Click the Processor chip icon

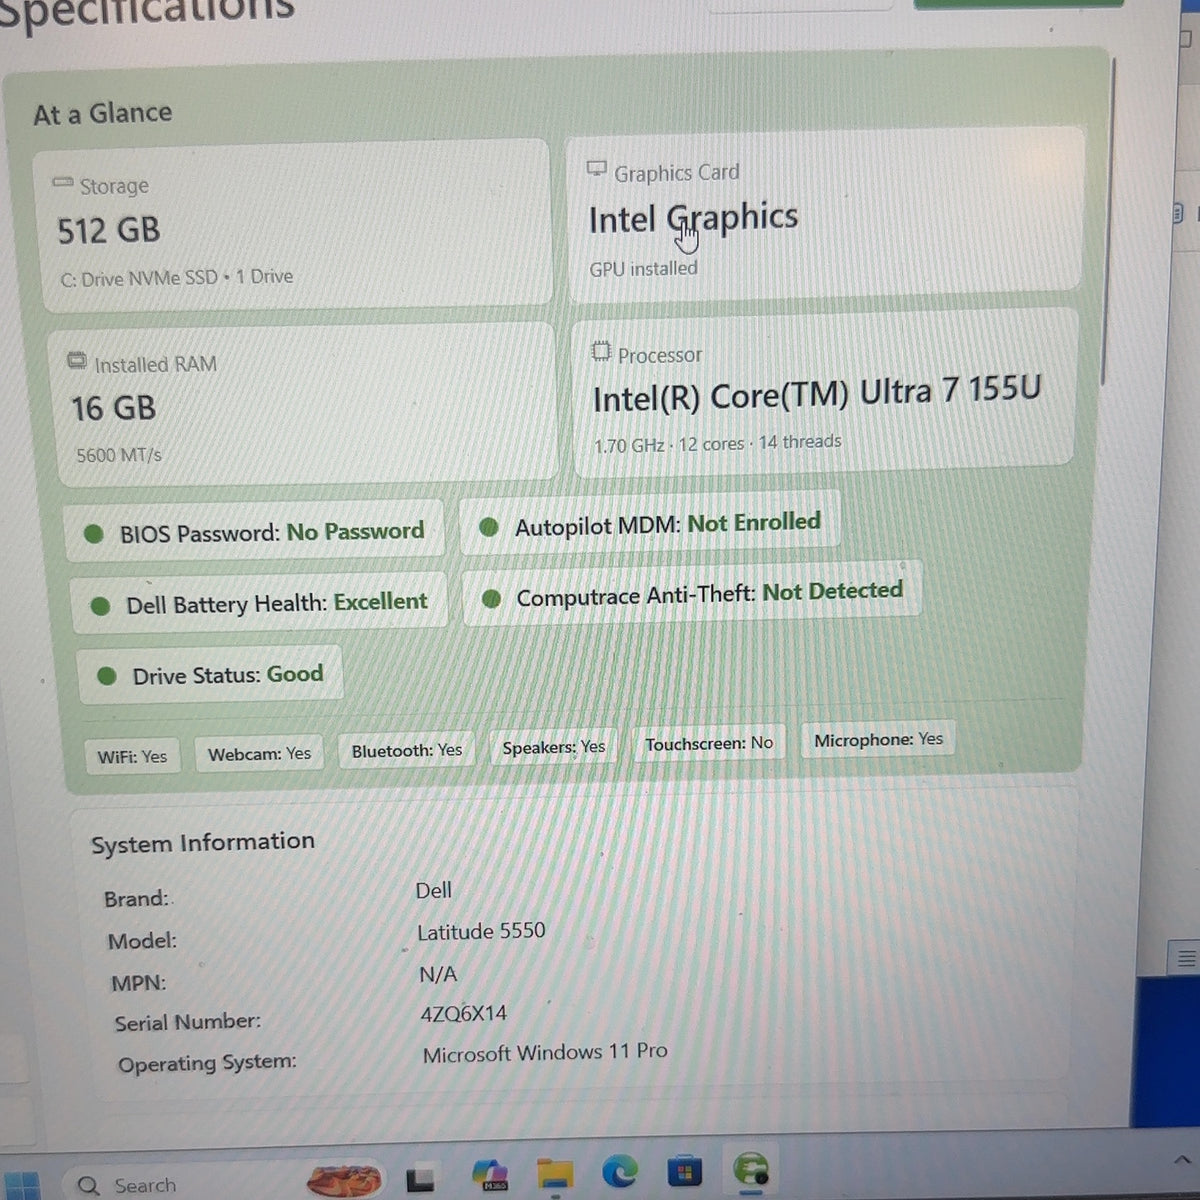tap(601, 351)
